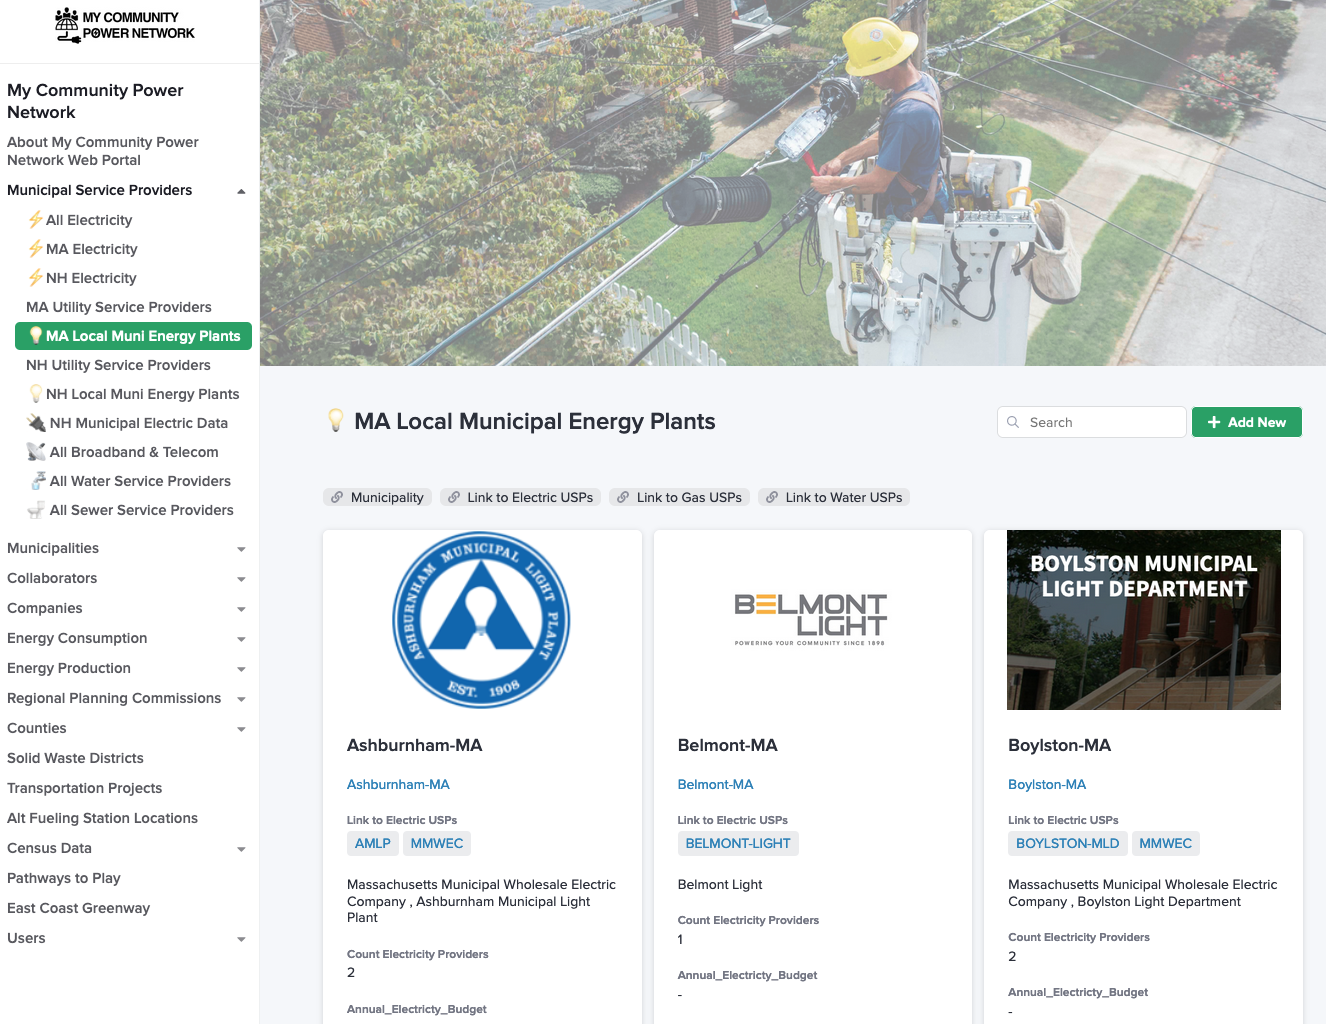This screenshot has height=1024, width=1326.
Task: Select the Link to Gas USPs chip
Action: click(679, 497)
